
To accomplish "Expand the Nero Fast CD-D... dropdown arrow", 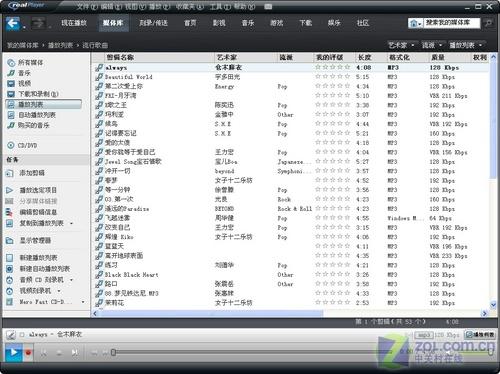I will (x=83, y=302).
